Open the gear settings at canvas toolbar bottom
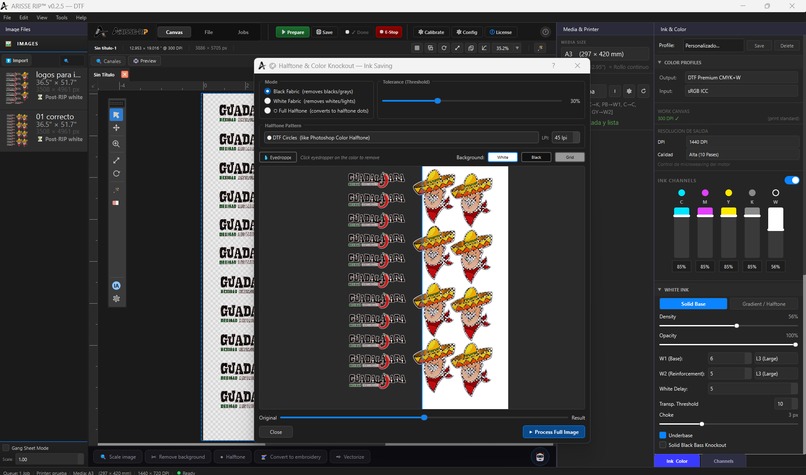The image size is (806, 475). pyautogui.click(x=116, y=299)
